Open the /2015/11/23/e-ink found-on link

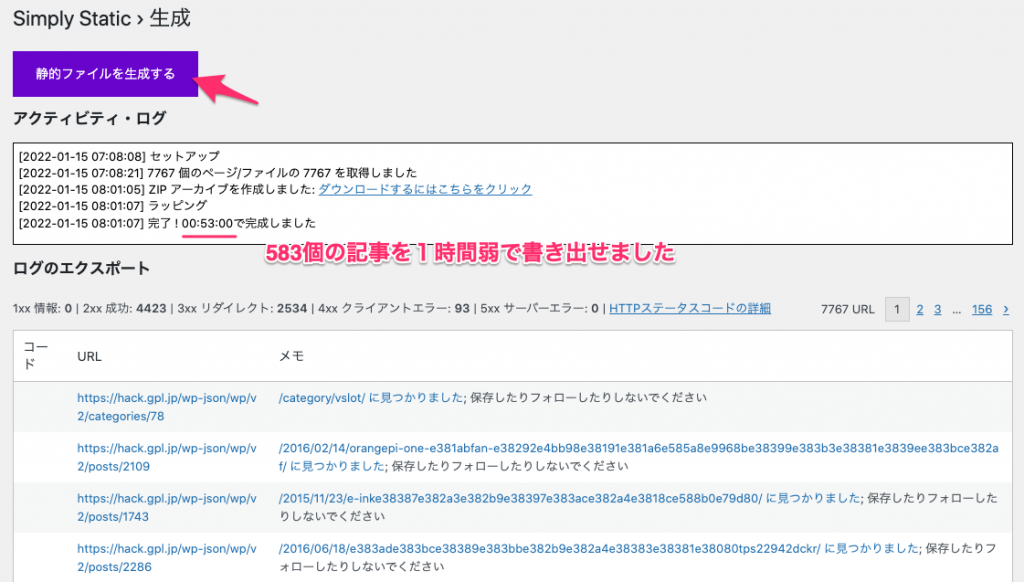569,498
